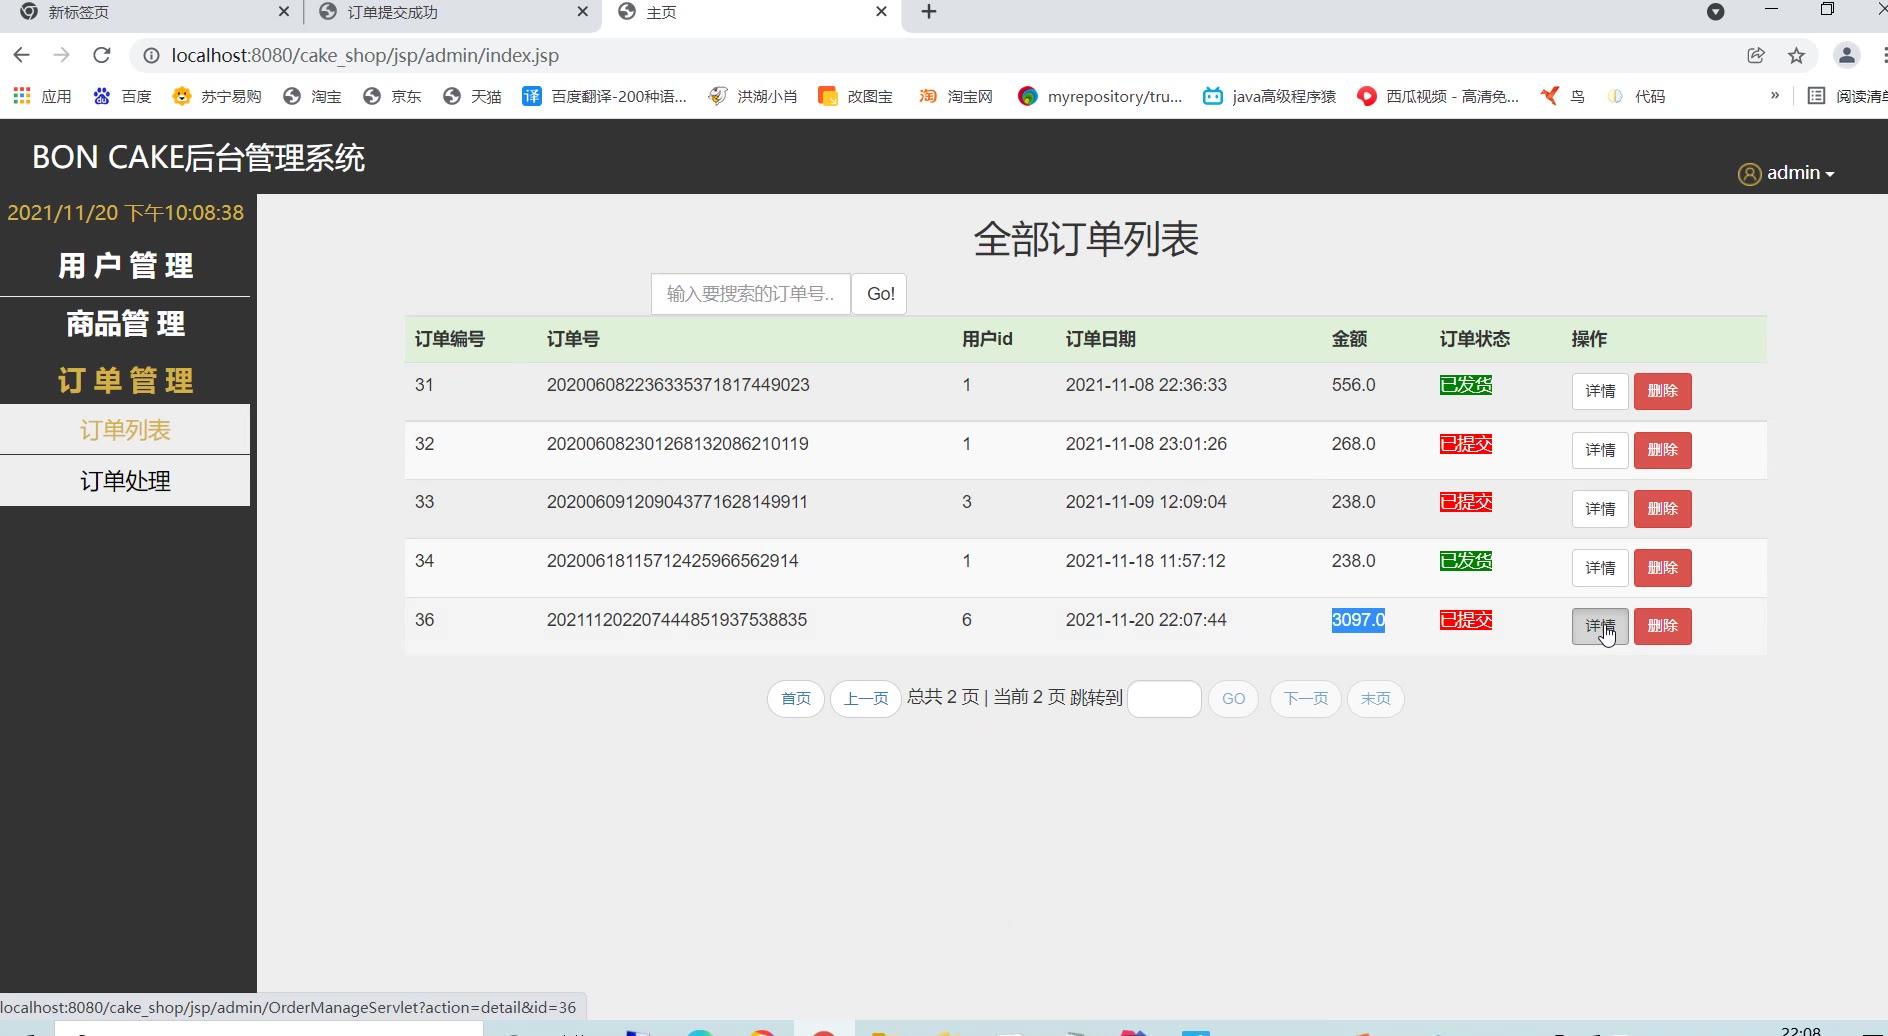Screen dimensions: 1888x1036
Task: Click the address bar URL
Action: [x=365, y=55]
